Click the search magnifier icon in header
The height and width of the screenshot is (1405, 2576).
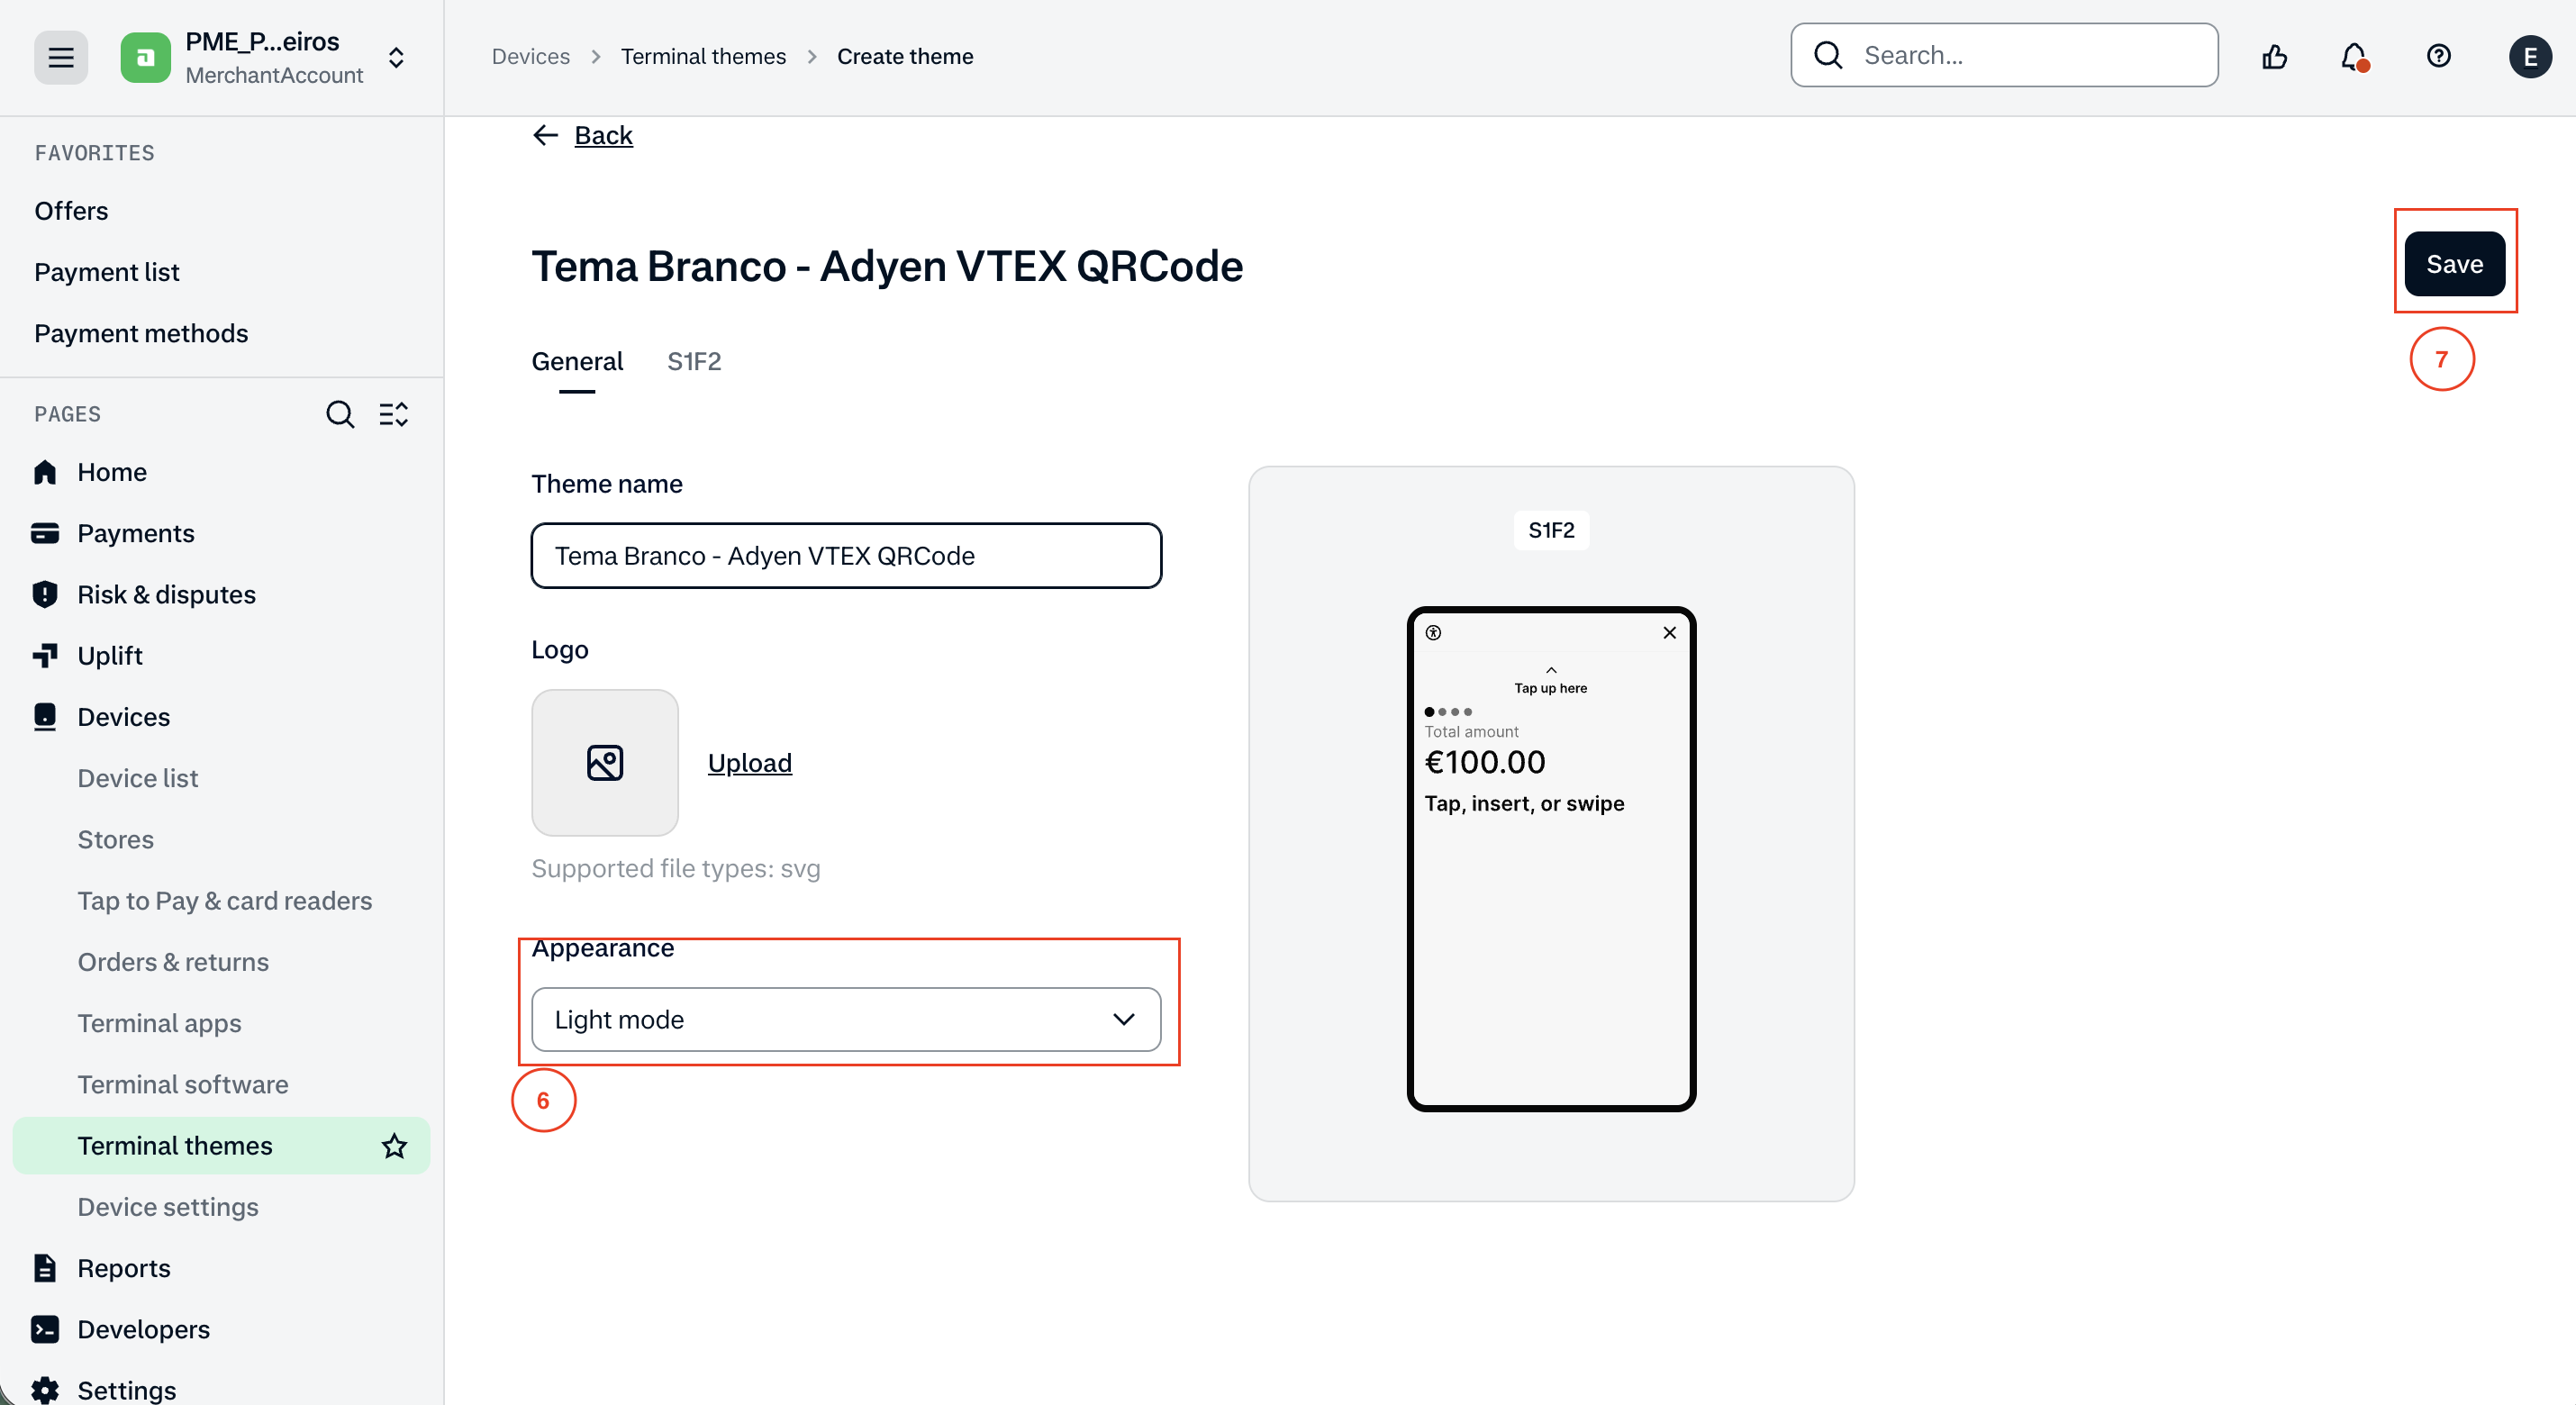tap(1828, 55)
